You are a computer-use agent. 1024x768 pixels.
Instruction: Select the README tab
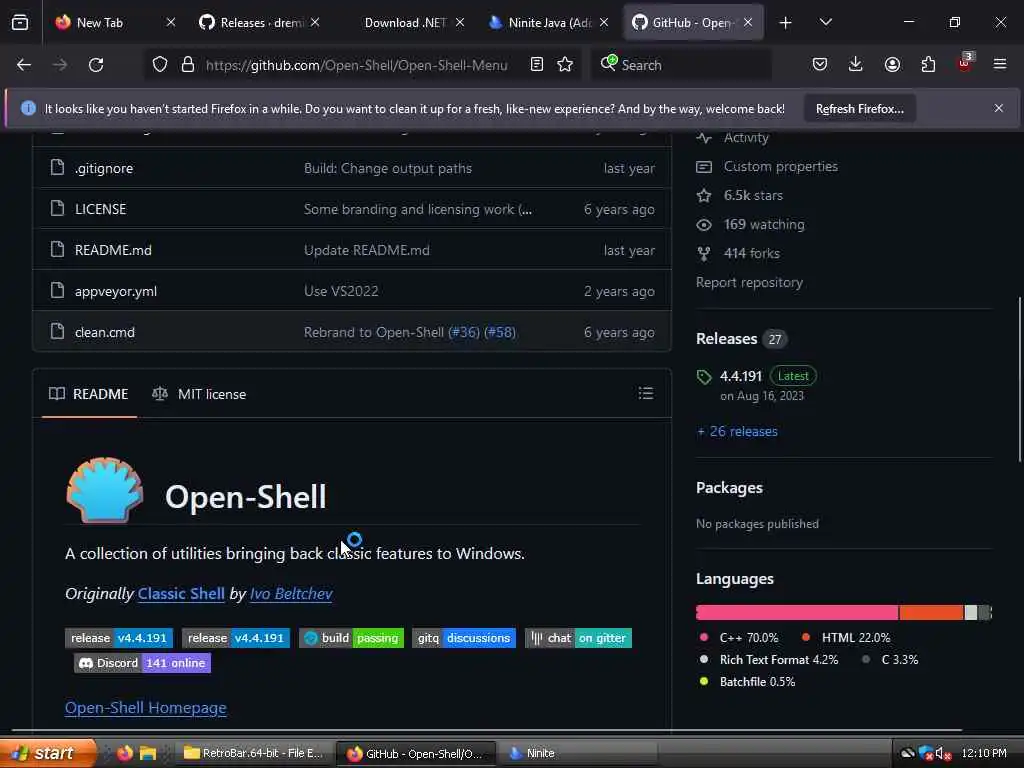point(89,394)
